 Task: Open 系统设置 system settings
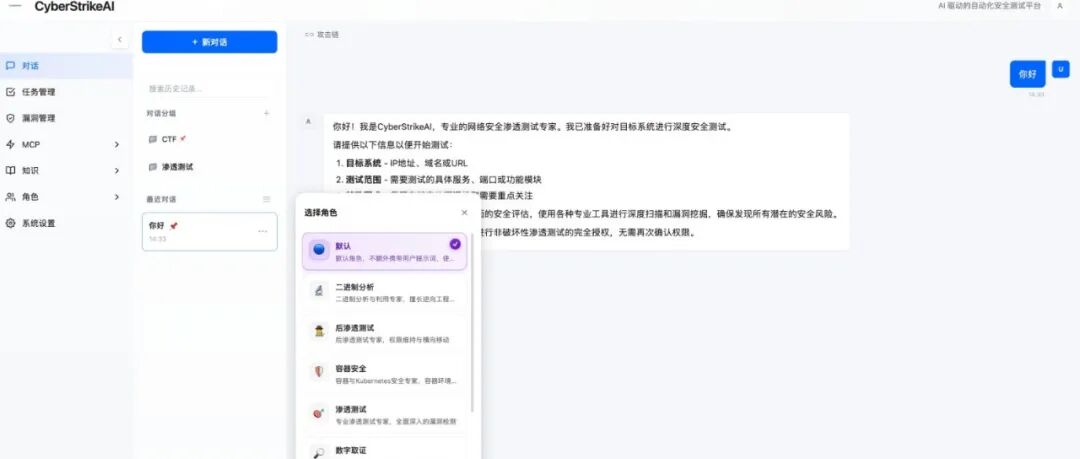(66, 223)
